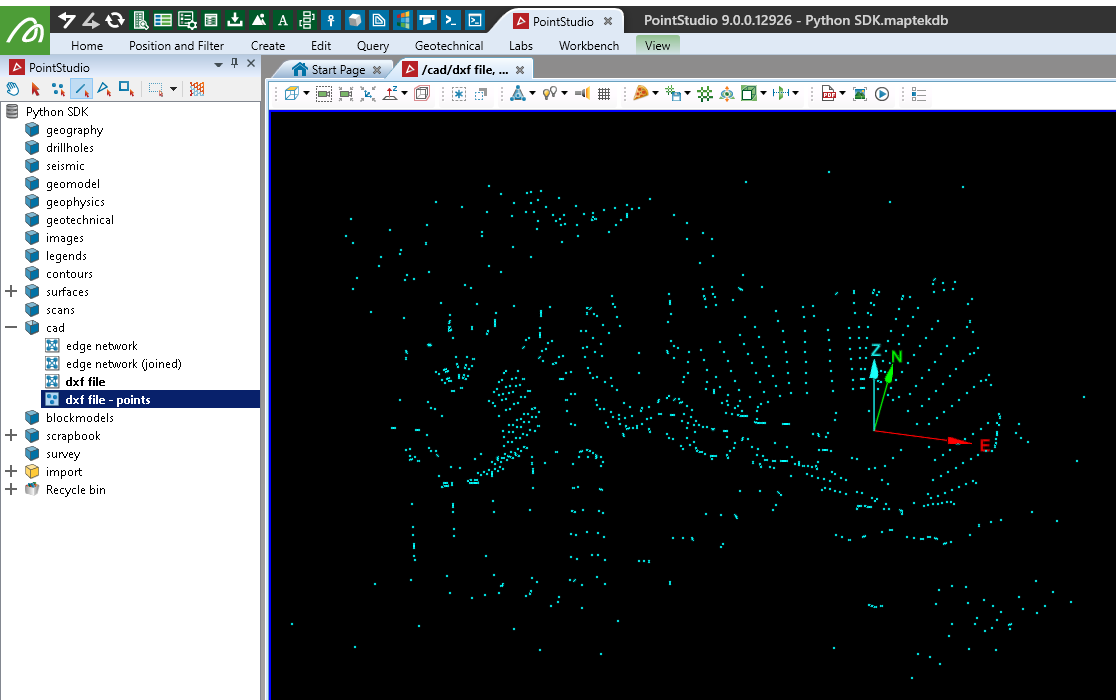This screenshot has width=1116, height=700.
Task: Close the /cad/dxf file view tab
Action: 520,70
